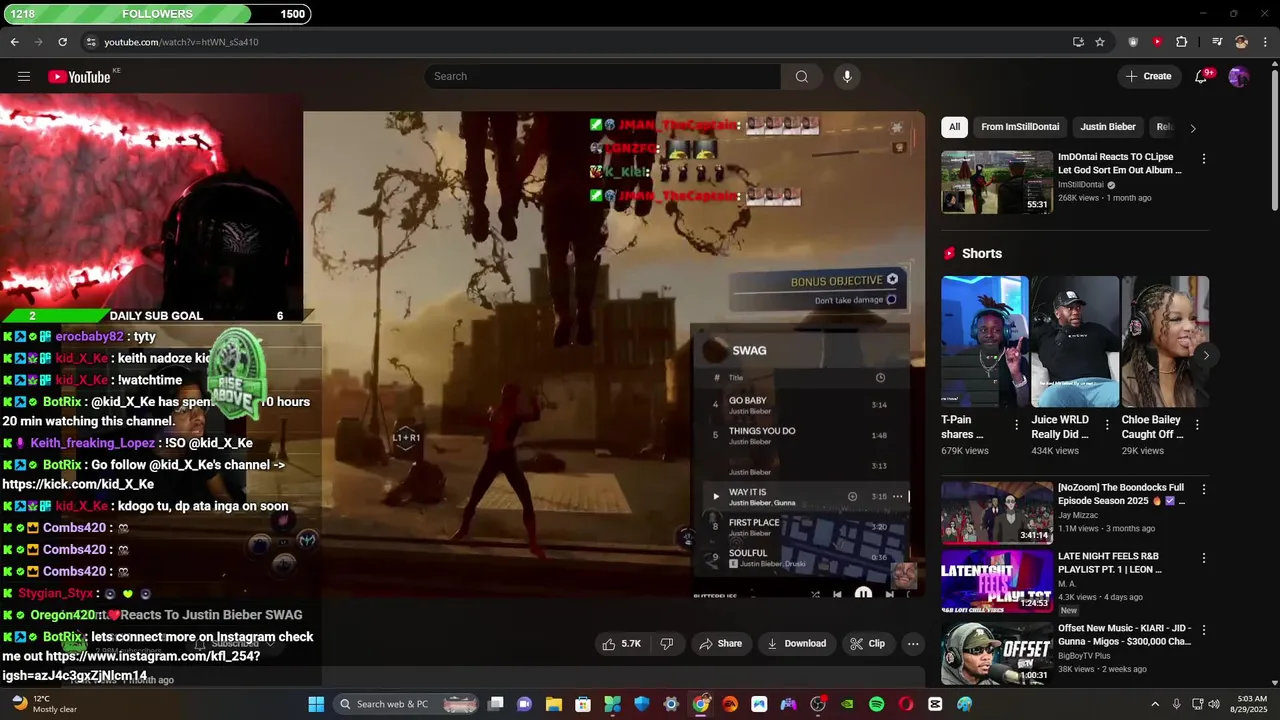Open options for the Offset New Music video
Image resolution: width=1280 pixels, height=720 pixels.
pos(1204,630)
